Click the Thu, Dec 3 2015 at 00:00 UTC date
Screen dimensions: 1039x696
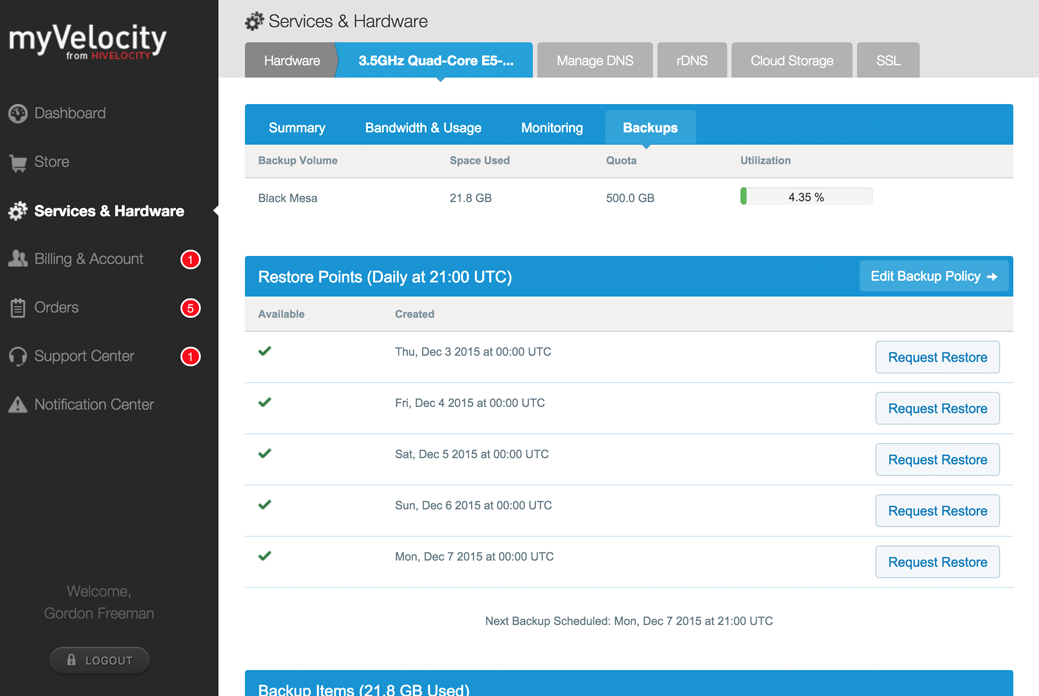473,352
